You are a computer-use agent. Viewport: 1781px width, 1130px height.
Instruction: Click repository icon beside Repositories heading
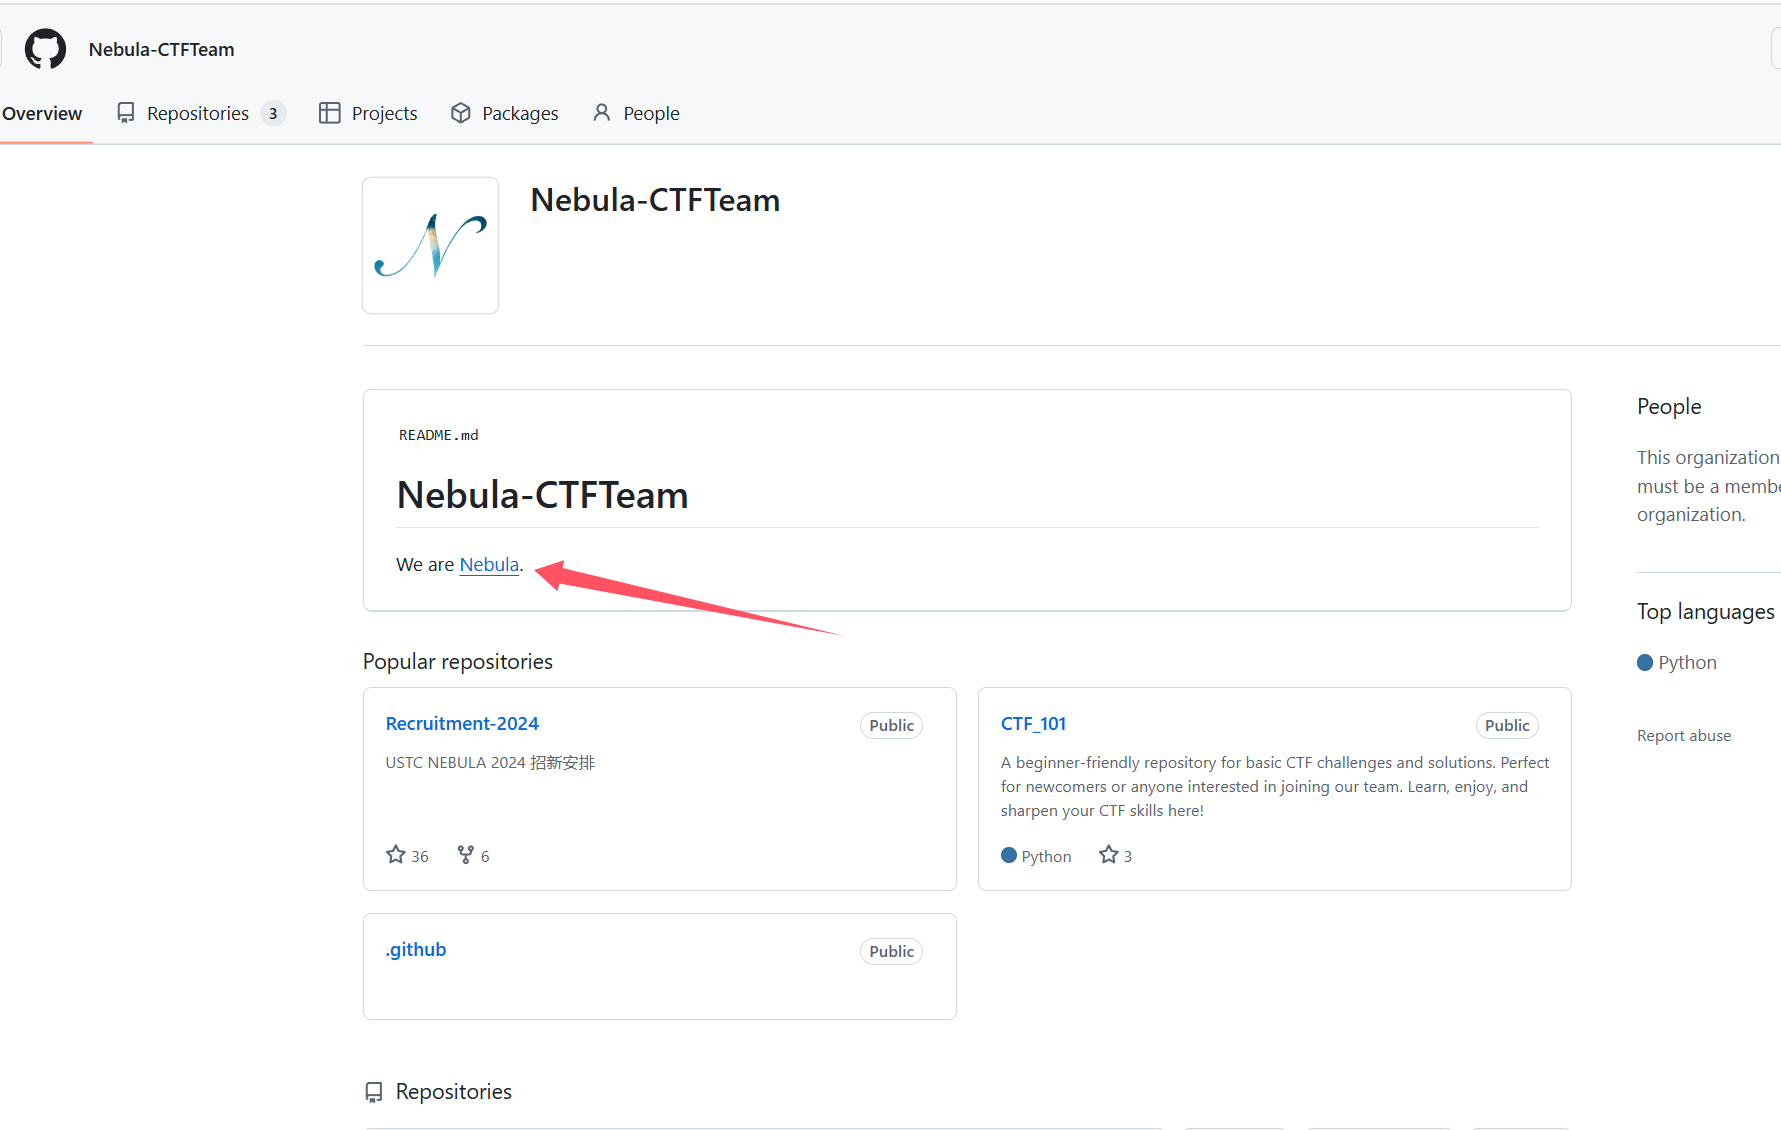point(374,1092)
